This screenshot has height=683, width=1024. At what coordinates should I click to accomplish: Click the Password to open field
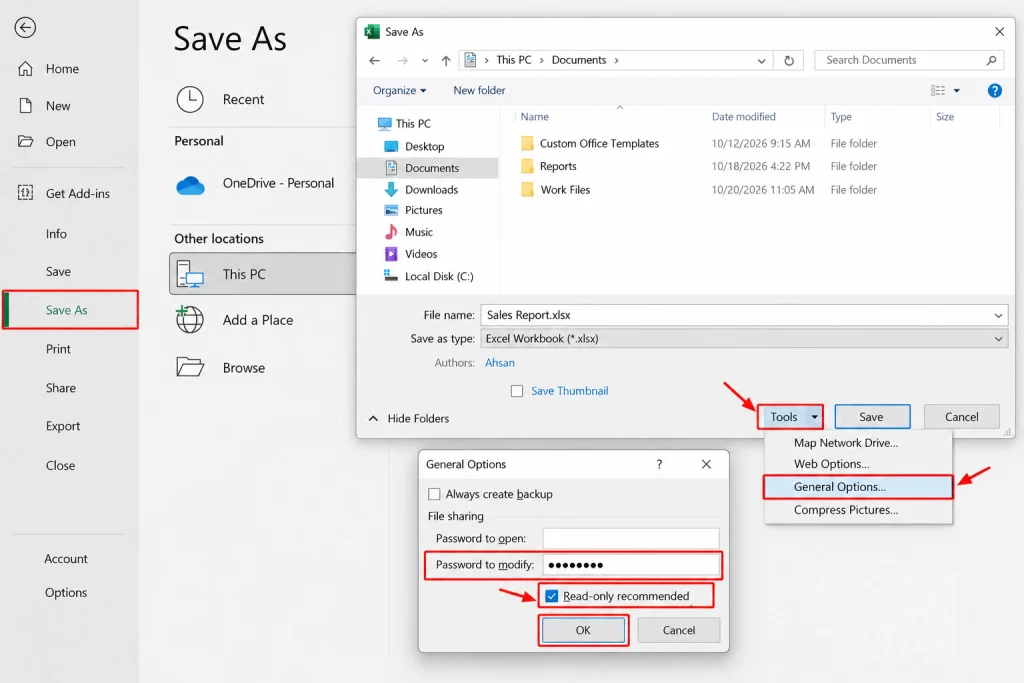click(631, 539)
